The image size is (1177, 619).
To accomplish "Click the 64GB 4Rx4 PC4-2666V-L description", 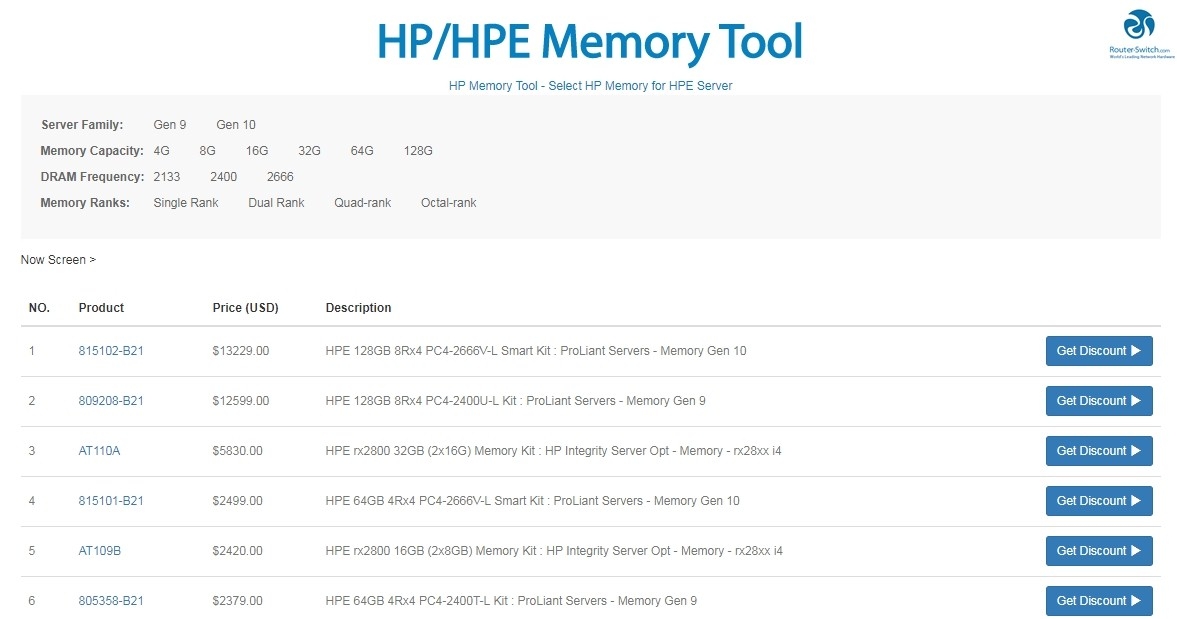I will tap(532, 501).
